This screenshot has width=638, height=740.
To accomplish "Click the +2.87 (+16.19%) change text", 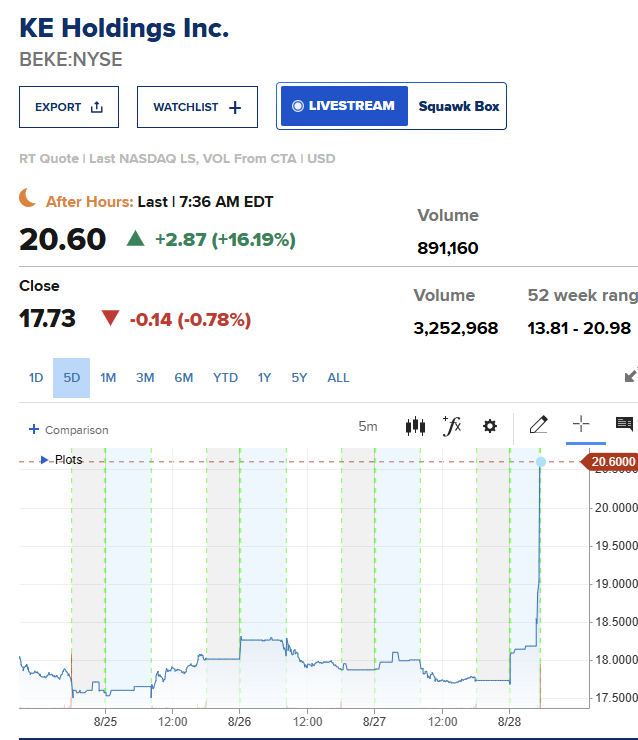I will click(226, 240).
